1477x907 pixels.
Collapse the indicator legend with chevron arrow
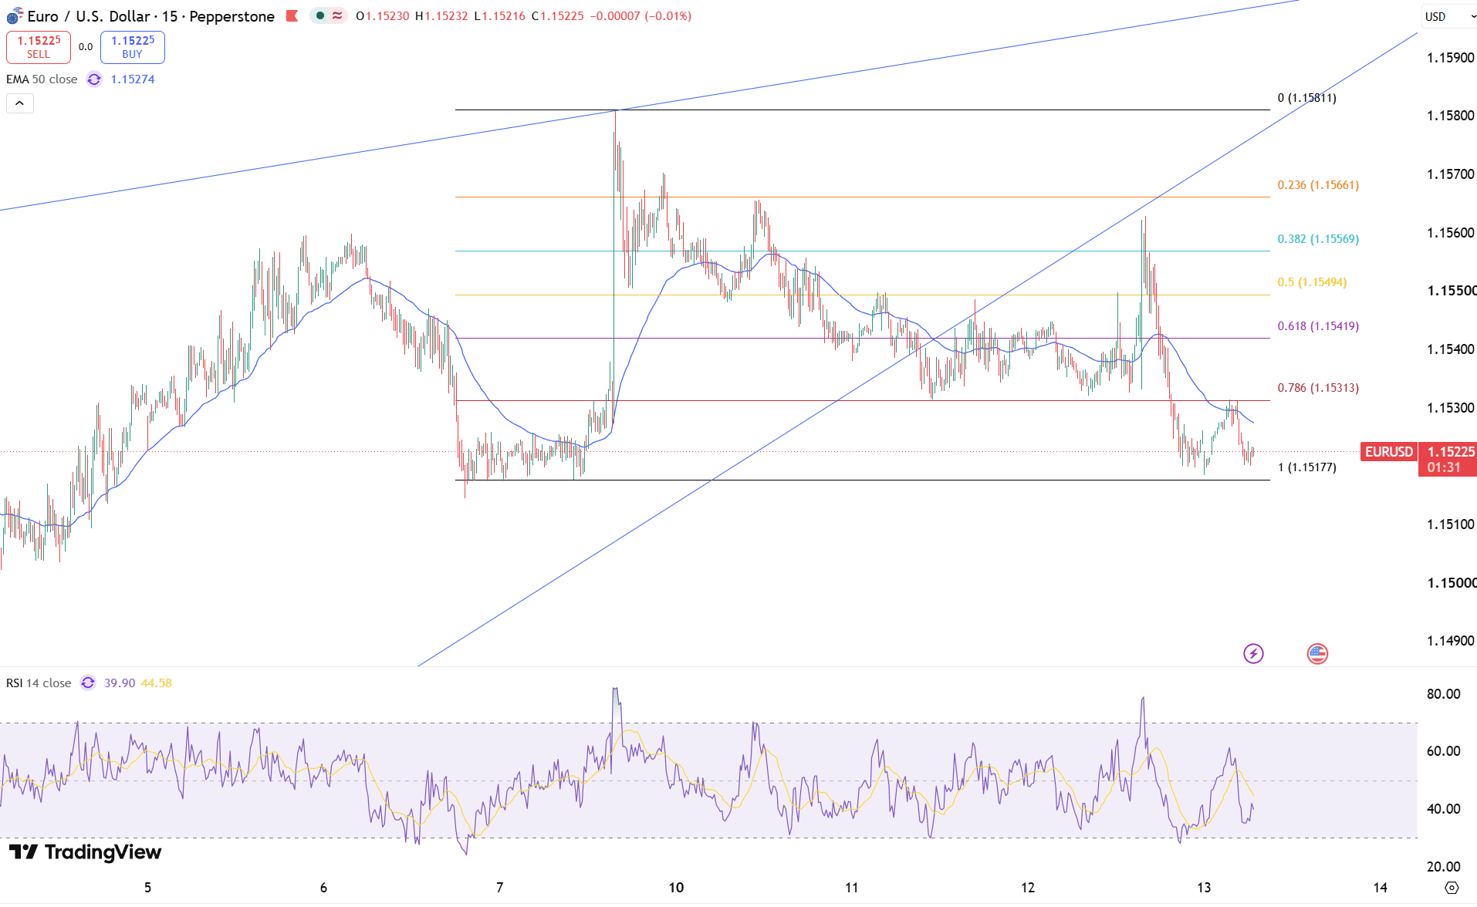point(20,103)
